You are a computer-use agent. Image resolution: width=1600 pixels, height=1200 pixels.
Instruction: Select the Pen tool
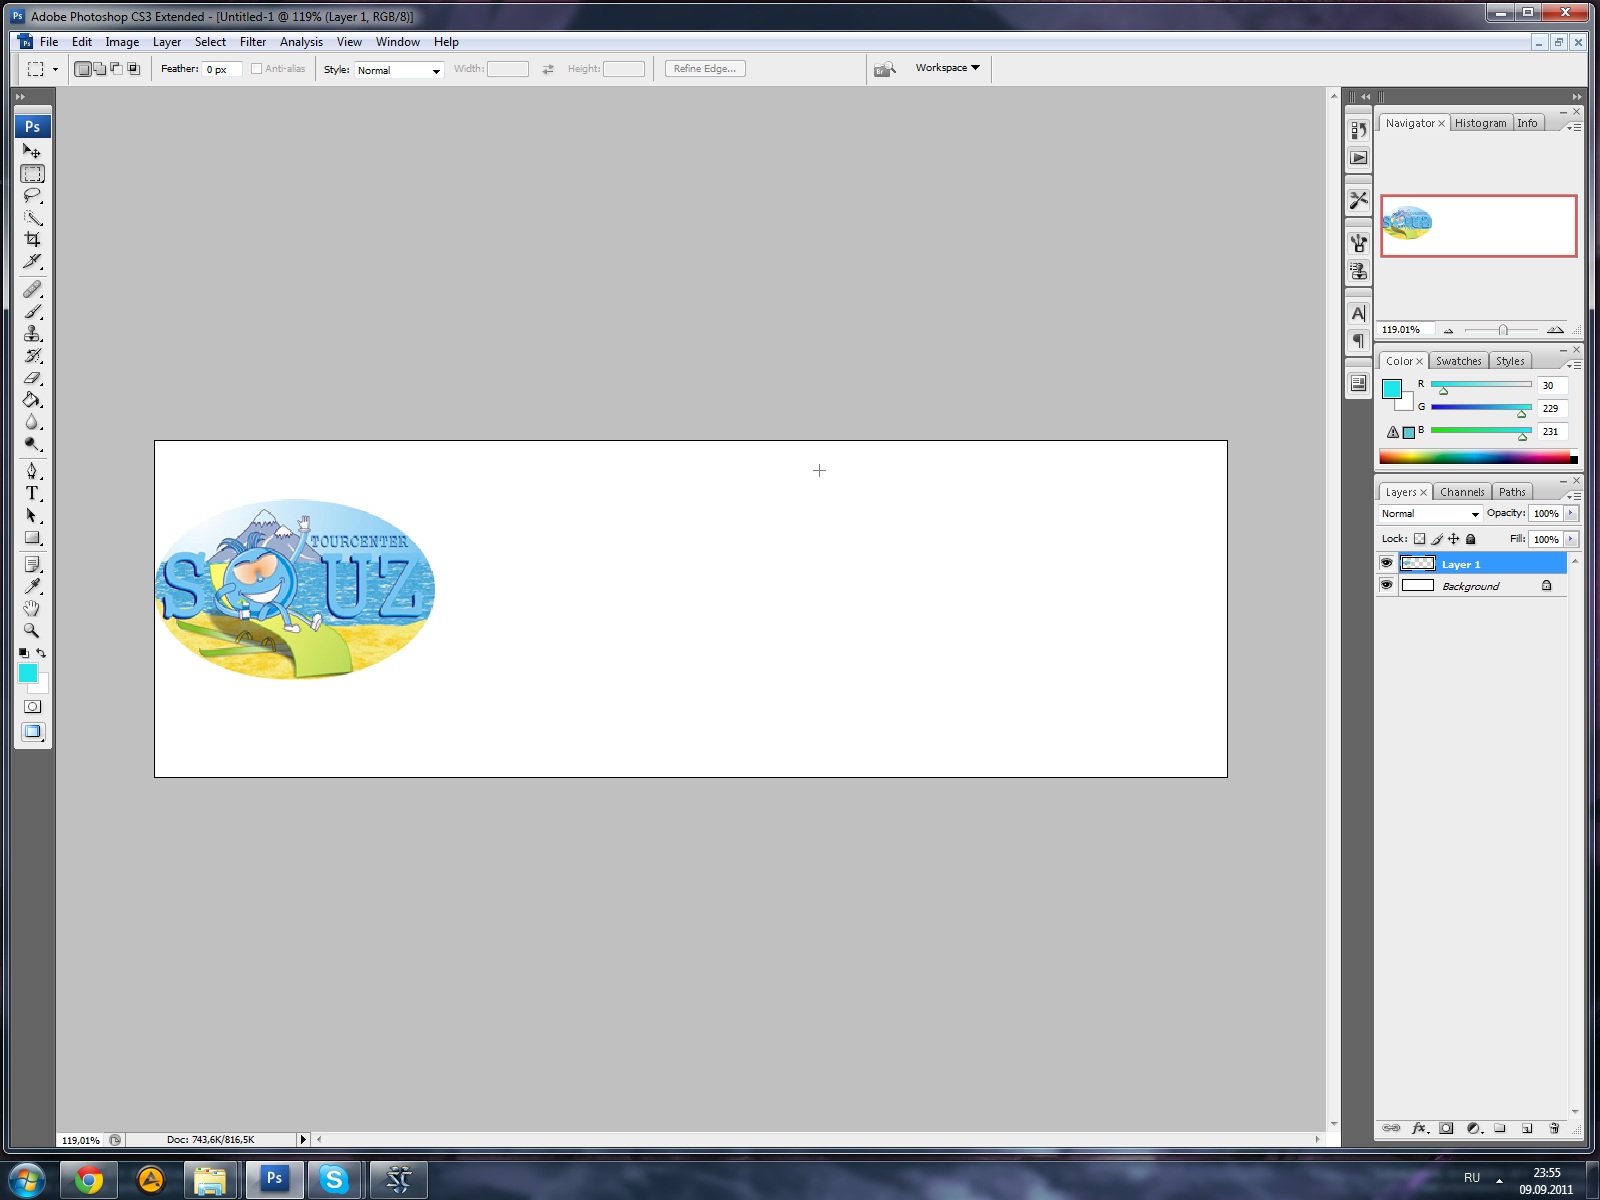32,471
